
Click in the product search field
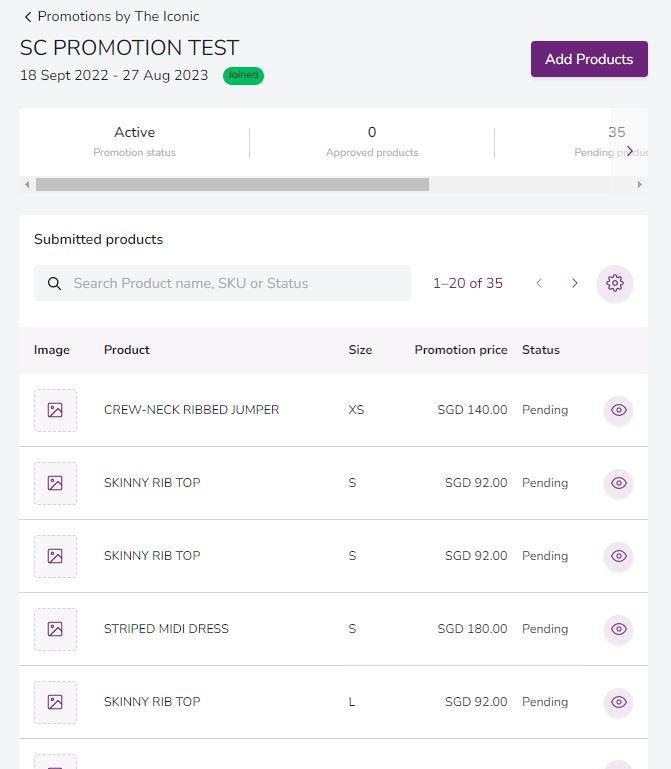(235, 283)
